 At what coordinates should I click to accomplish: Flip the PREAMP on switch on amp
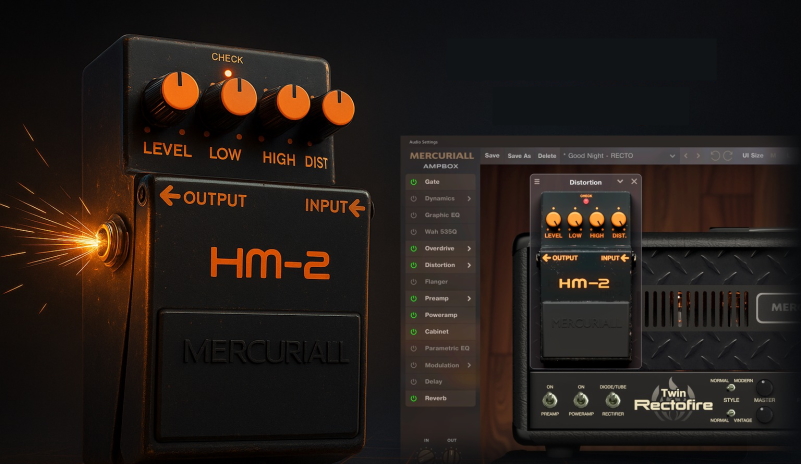click(x=550, y=400)
